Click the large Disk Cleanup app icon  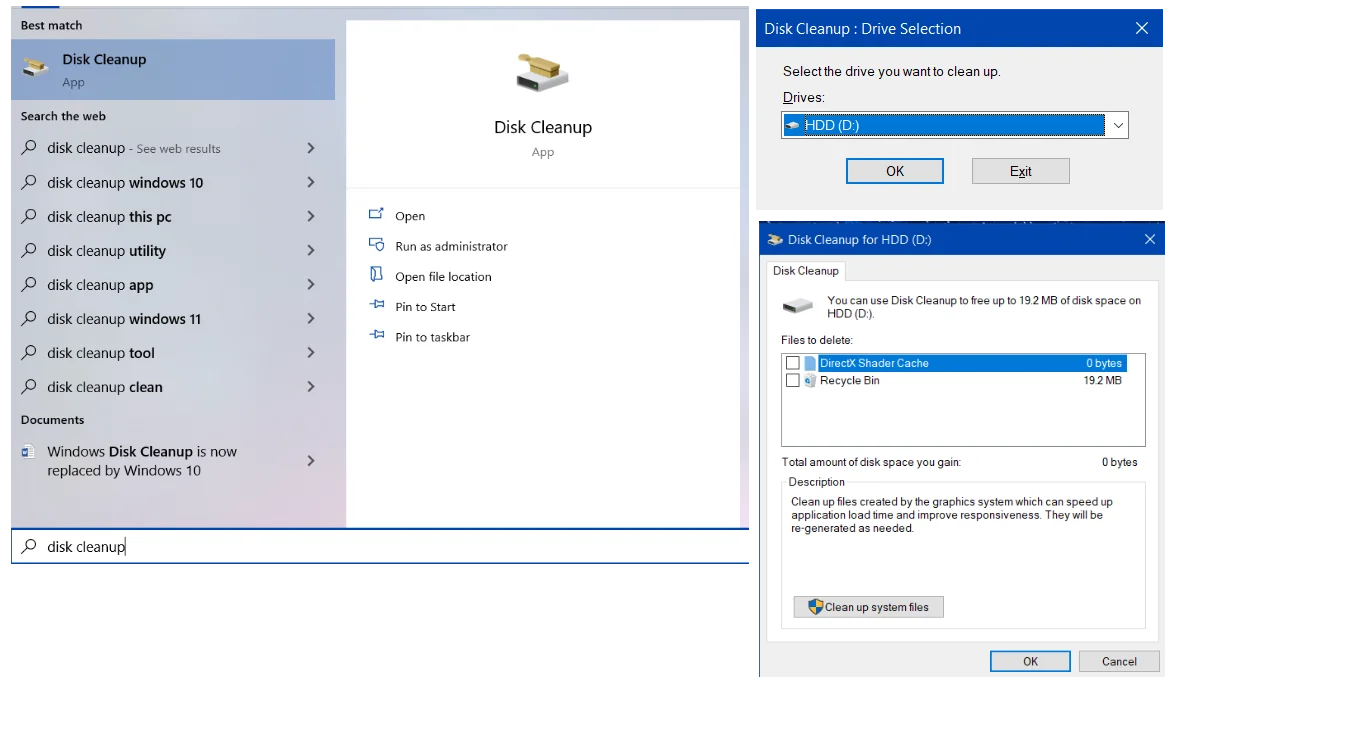click(543, 74)
